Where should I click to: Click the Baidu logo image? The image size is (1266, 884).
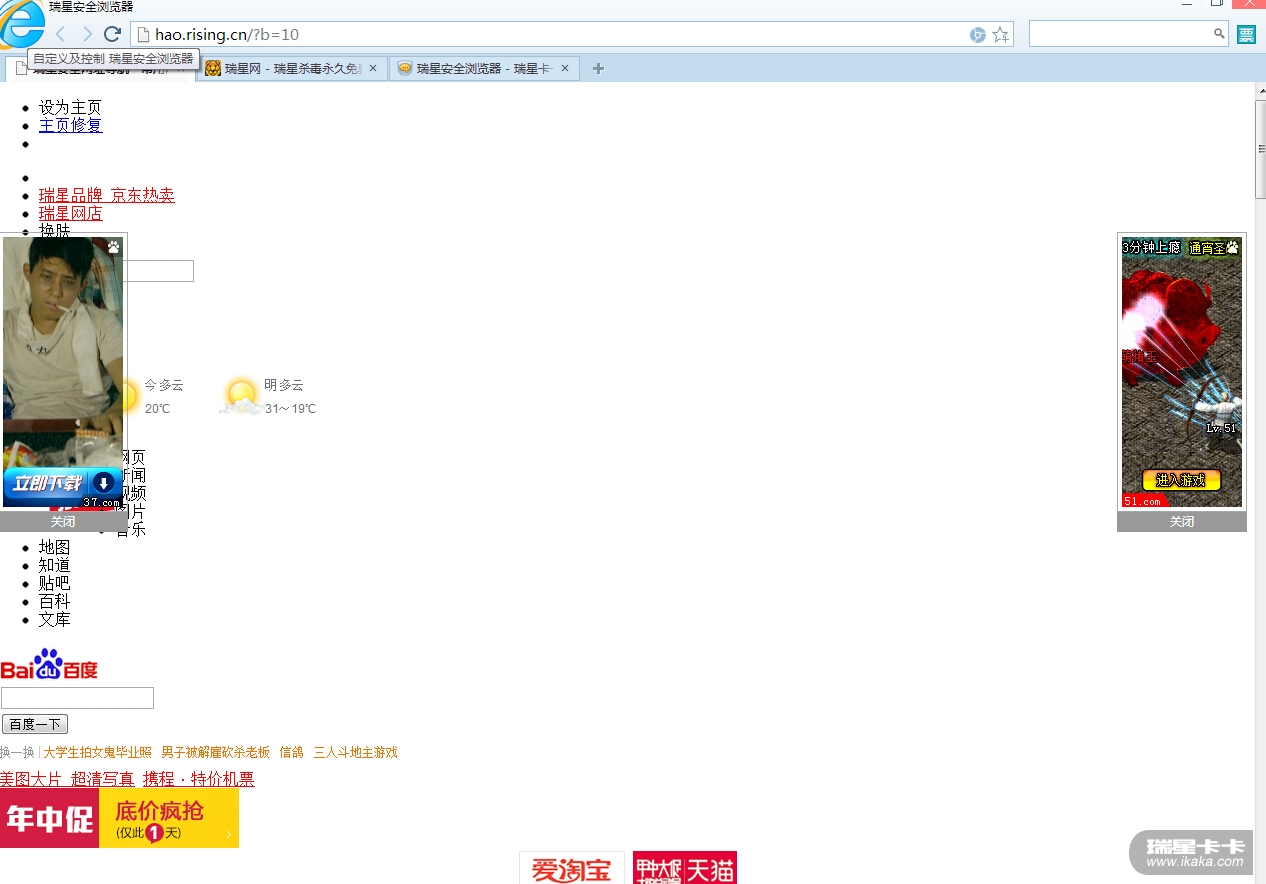pyautogui.click(x=49, y=664)
